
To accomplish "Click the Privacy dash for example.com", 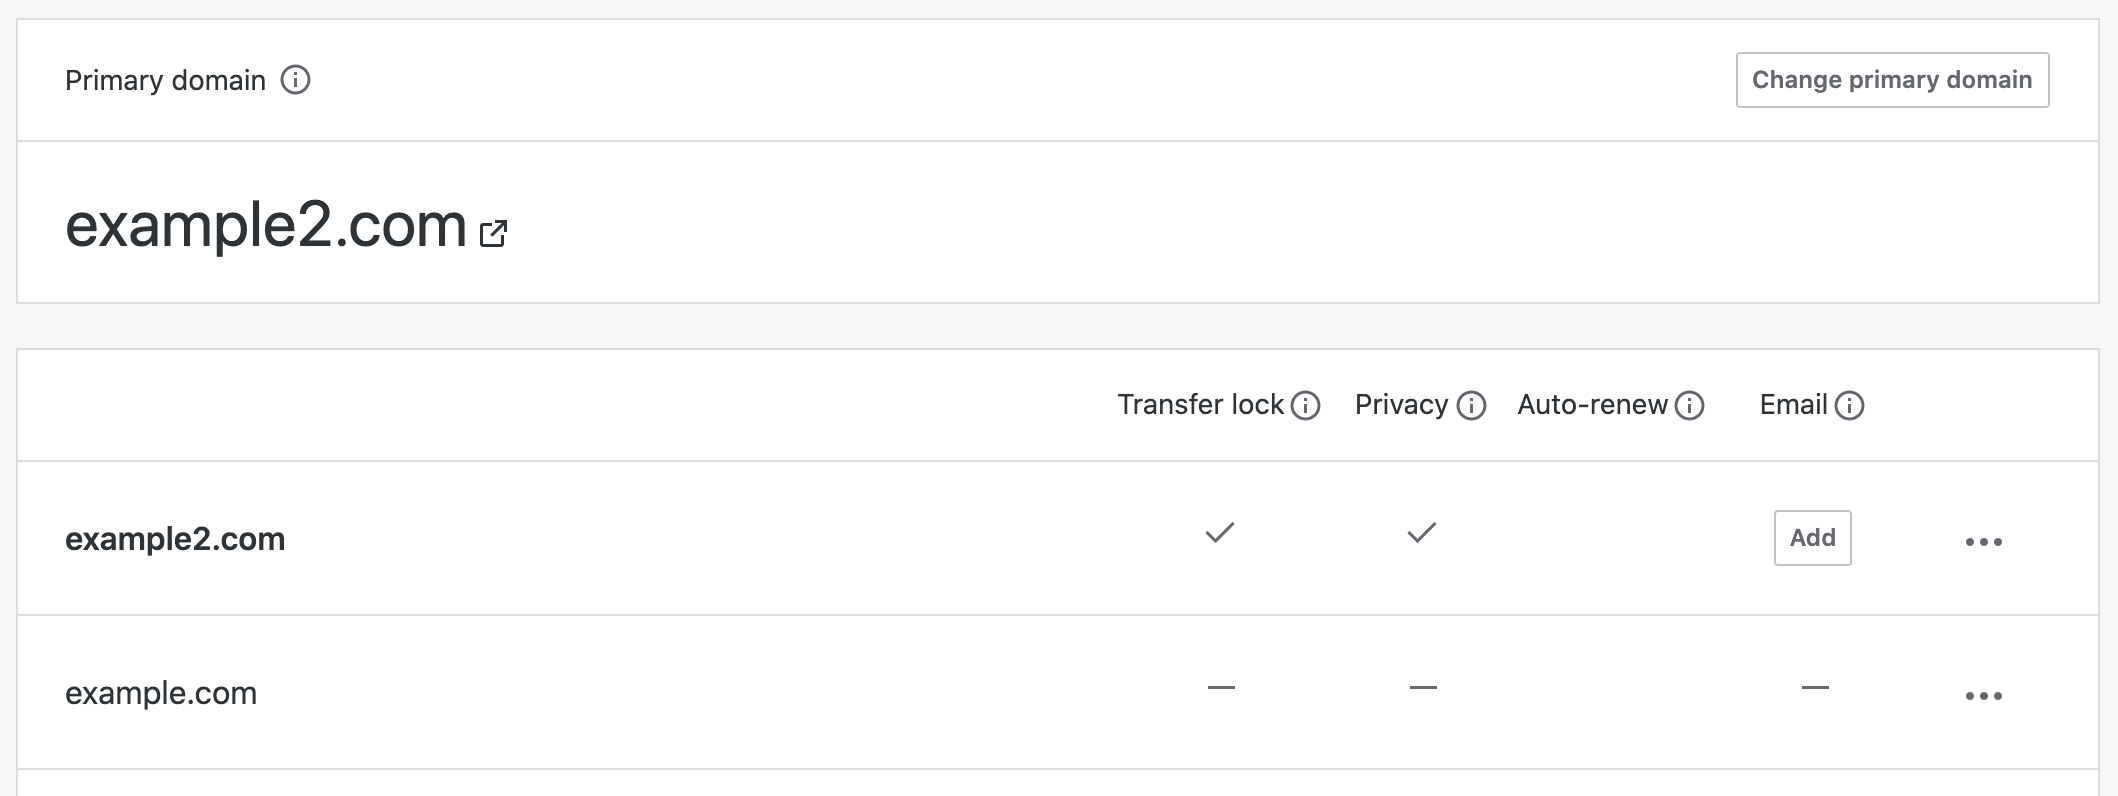I will pos(1423,688).
